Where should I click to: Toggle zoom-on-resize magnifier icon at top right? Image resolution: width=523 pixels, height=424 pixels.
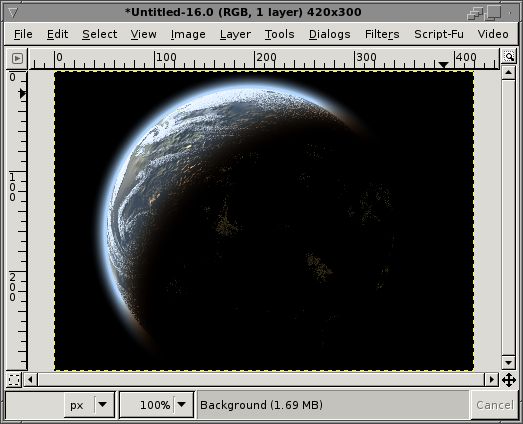pyautogui.click(x=509, y=56)
